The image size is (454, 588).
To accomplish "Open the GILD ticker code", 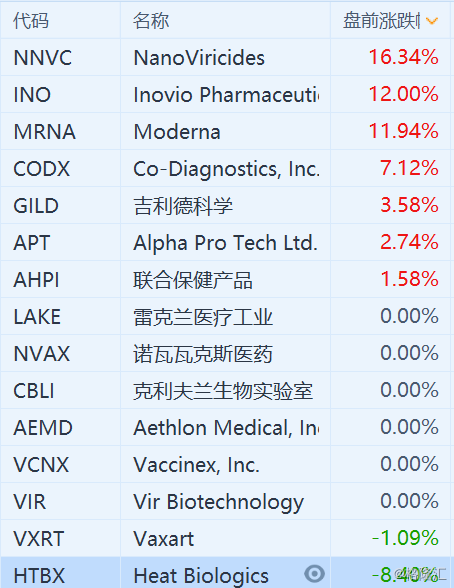I will point(36,206).
